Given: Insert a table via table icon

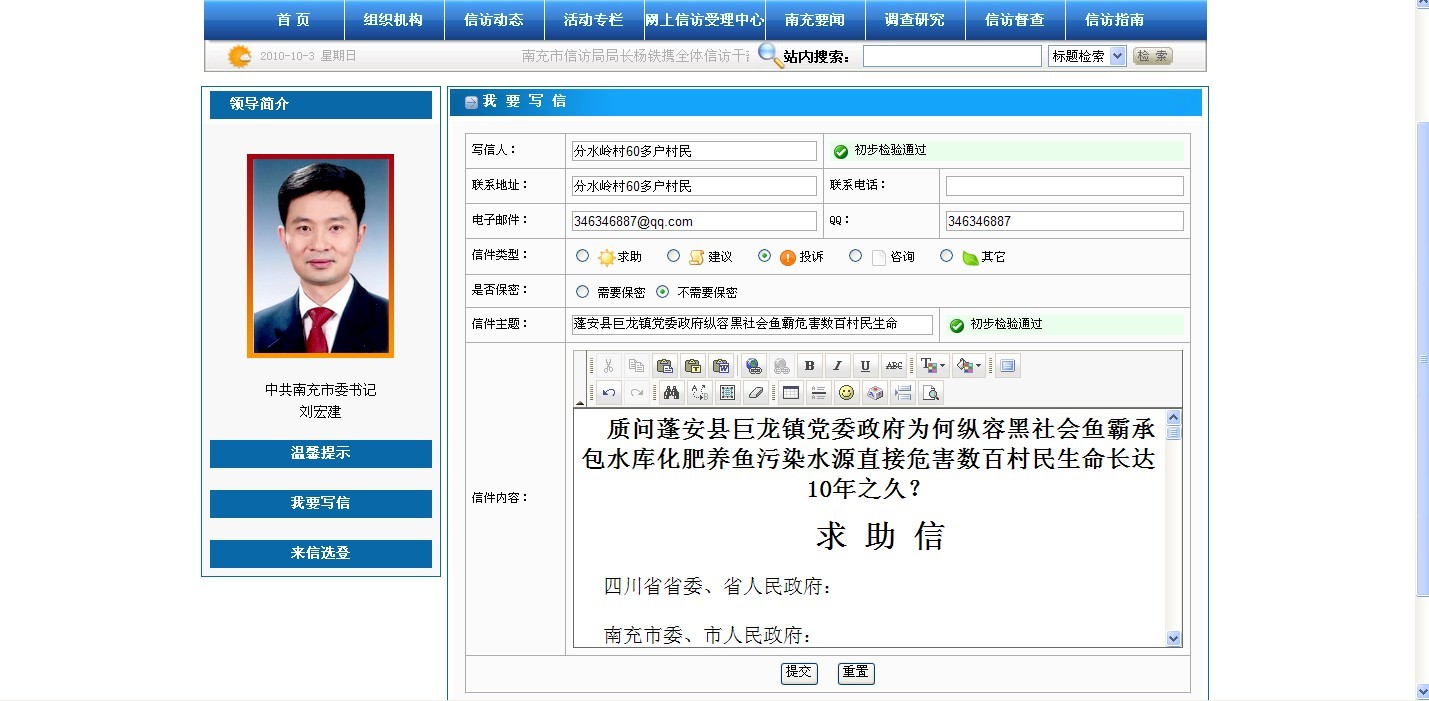Looking at the screenshot, I should 791,392.
